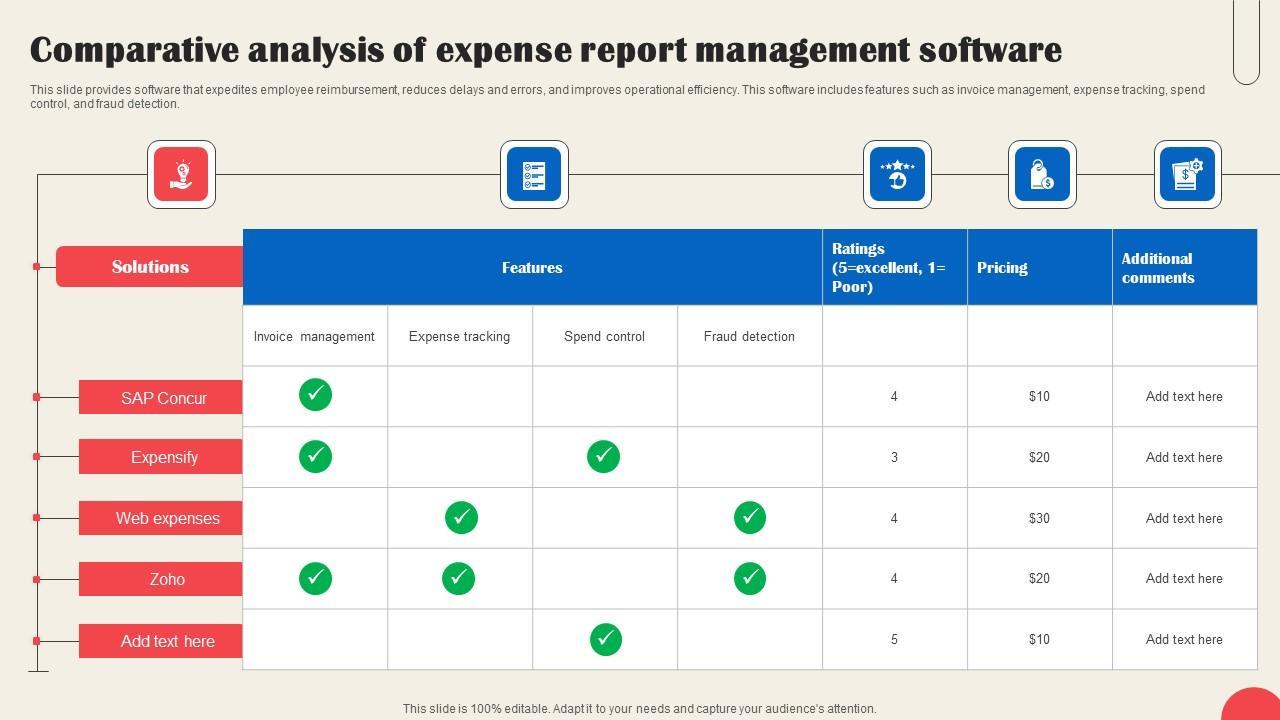The image size is (1280, 720).
Task: Select the price tag Pricing icon
Action: pos(1042,175)
